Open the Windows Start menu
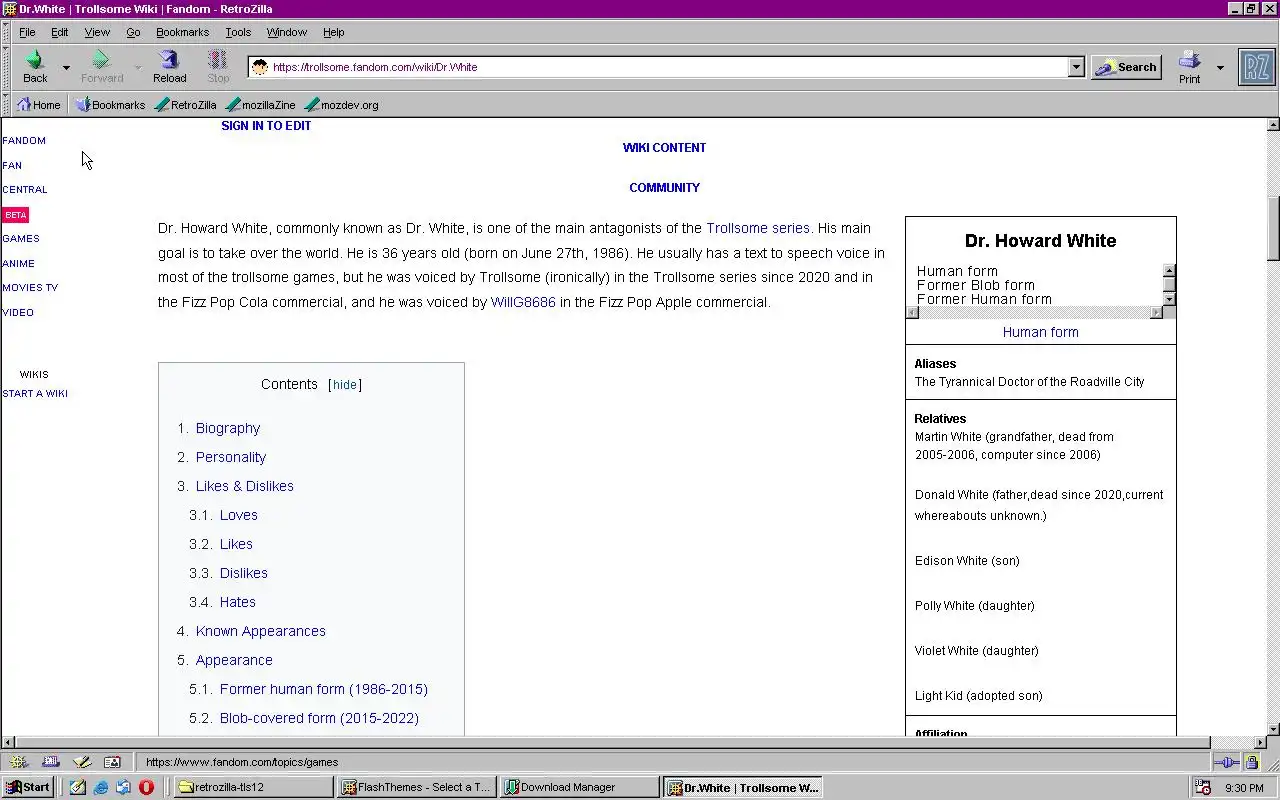The height and width of the screenshot is (800, 1280). [x=27, y=787]
